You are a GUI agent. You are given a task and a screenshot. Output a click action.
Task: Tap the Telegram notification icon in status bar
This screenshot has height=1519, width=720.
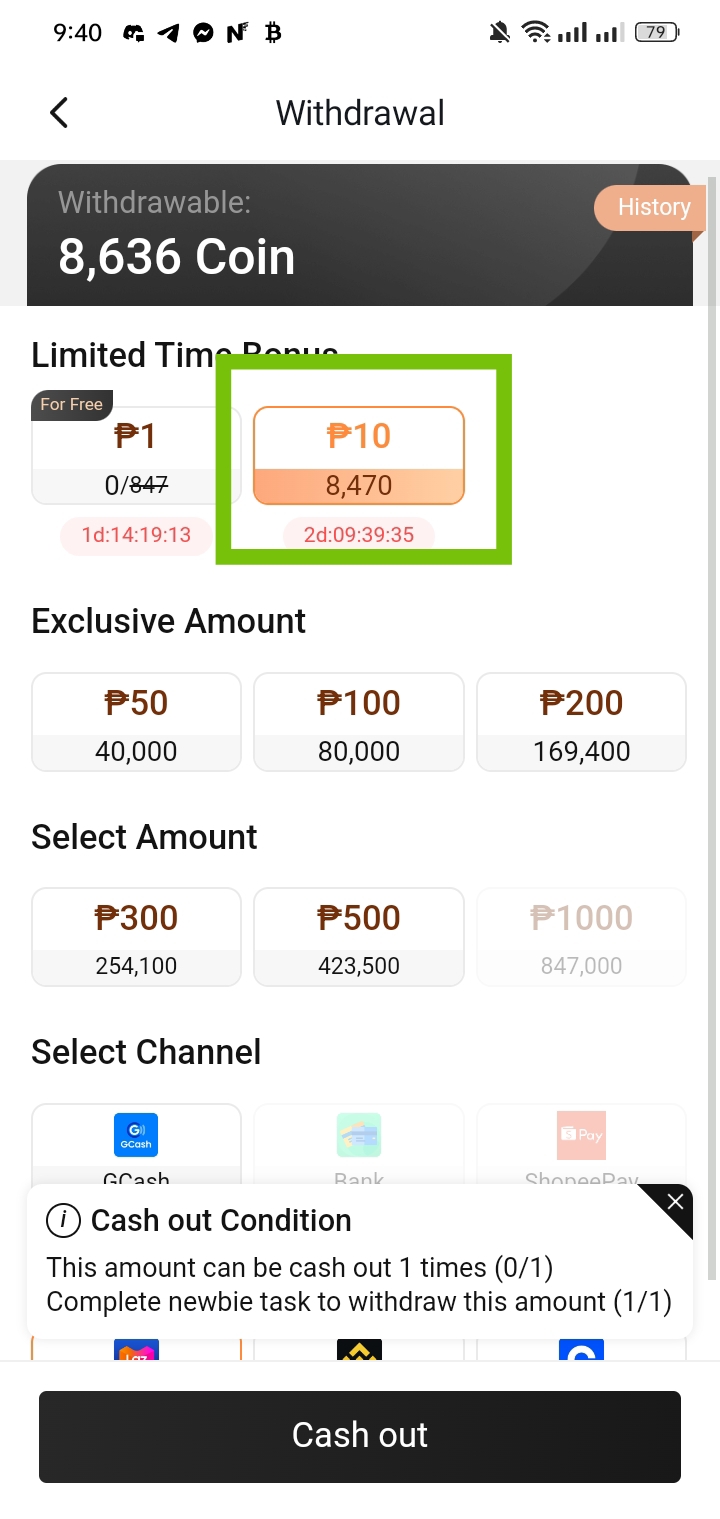tap(169, 33)
